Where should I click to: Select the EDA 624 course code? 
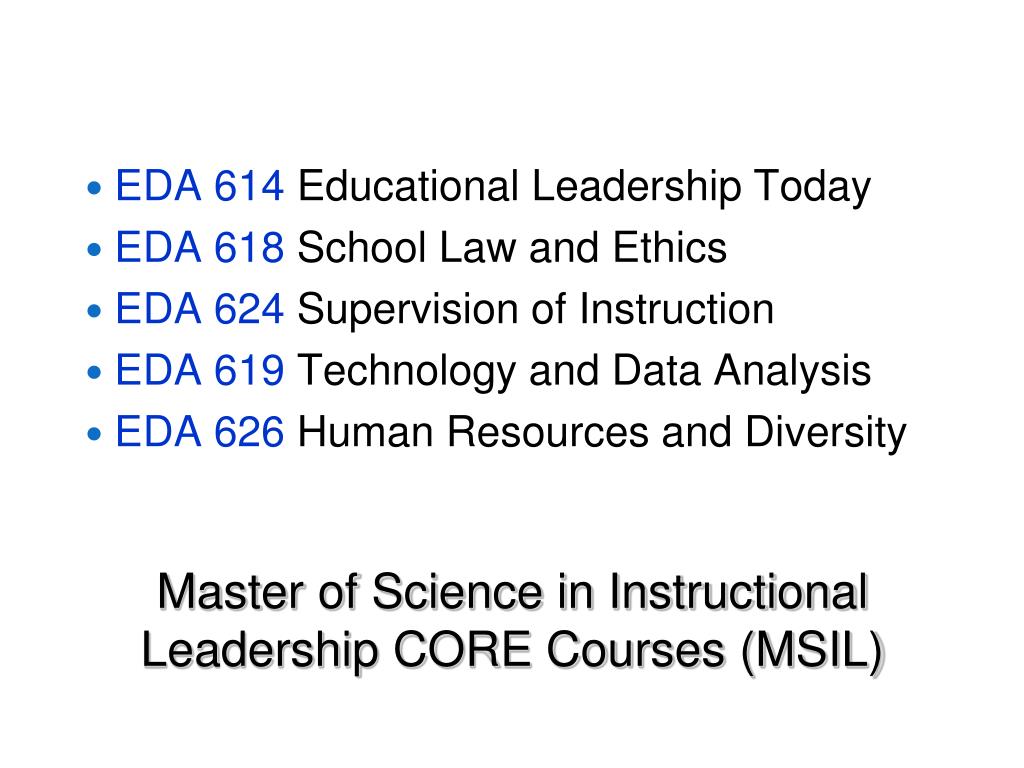[x=200, y=309]
